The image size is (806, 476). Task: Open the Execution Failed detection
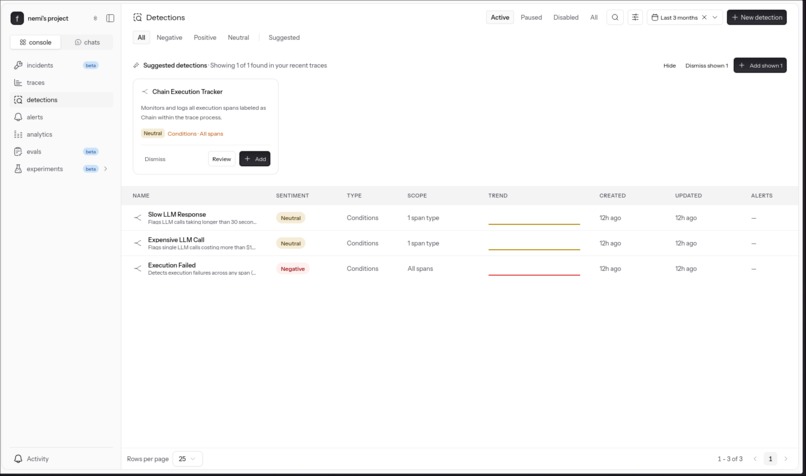tap(172, 265)
